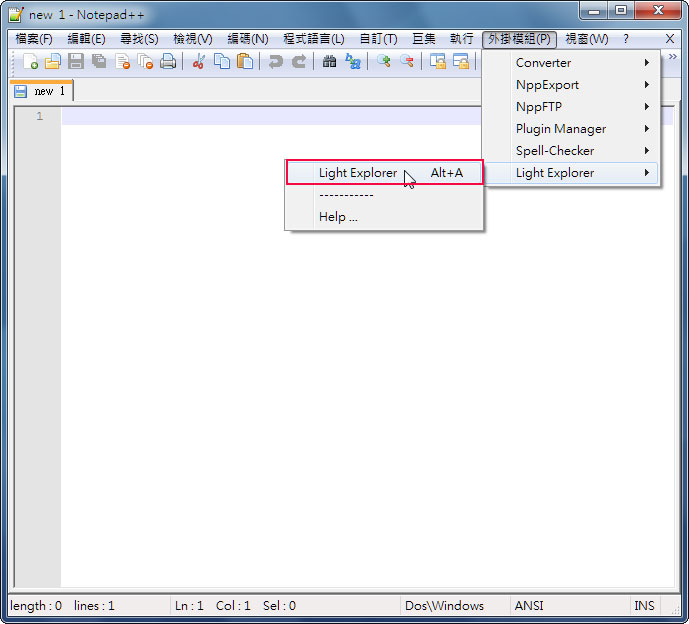Switch to the new 1 tab
This screenshot has width=689, height=624.
coord(41,91)
